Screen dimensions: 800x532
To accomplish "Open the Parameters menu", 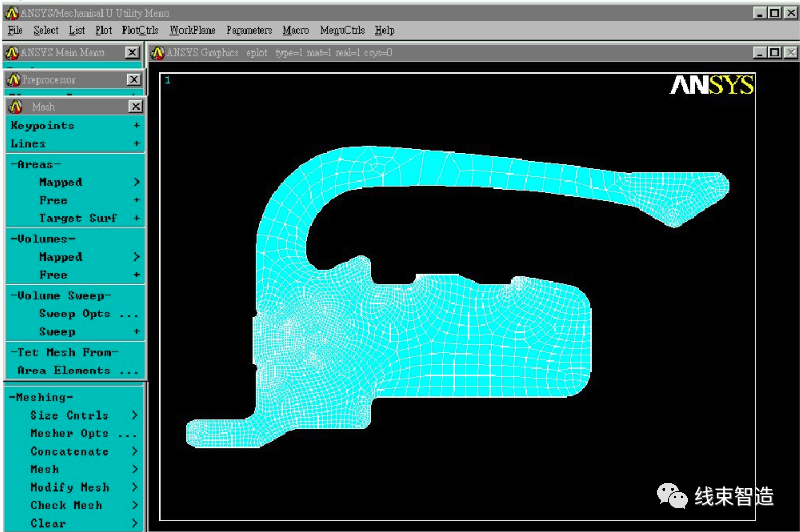I will [x=249, y=31].
